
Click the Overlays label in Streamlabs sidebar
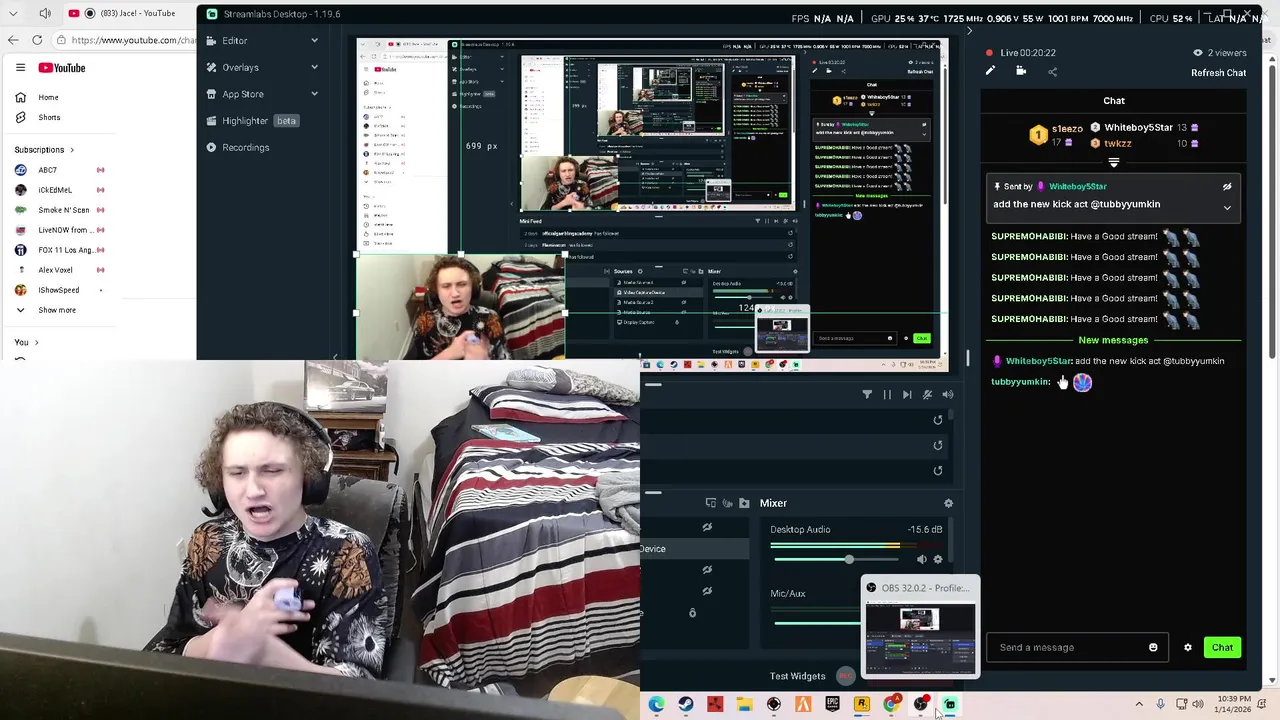coord(240,67)
